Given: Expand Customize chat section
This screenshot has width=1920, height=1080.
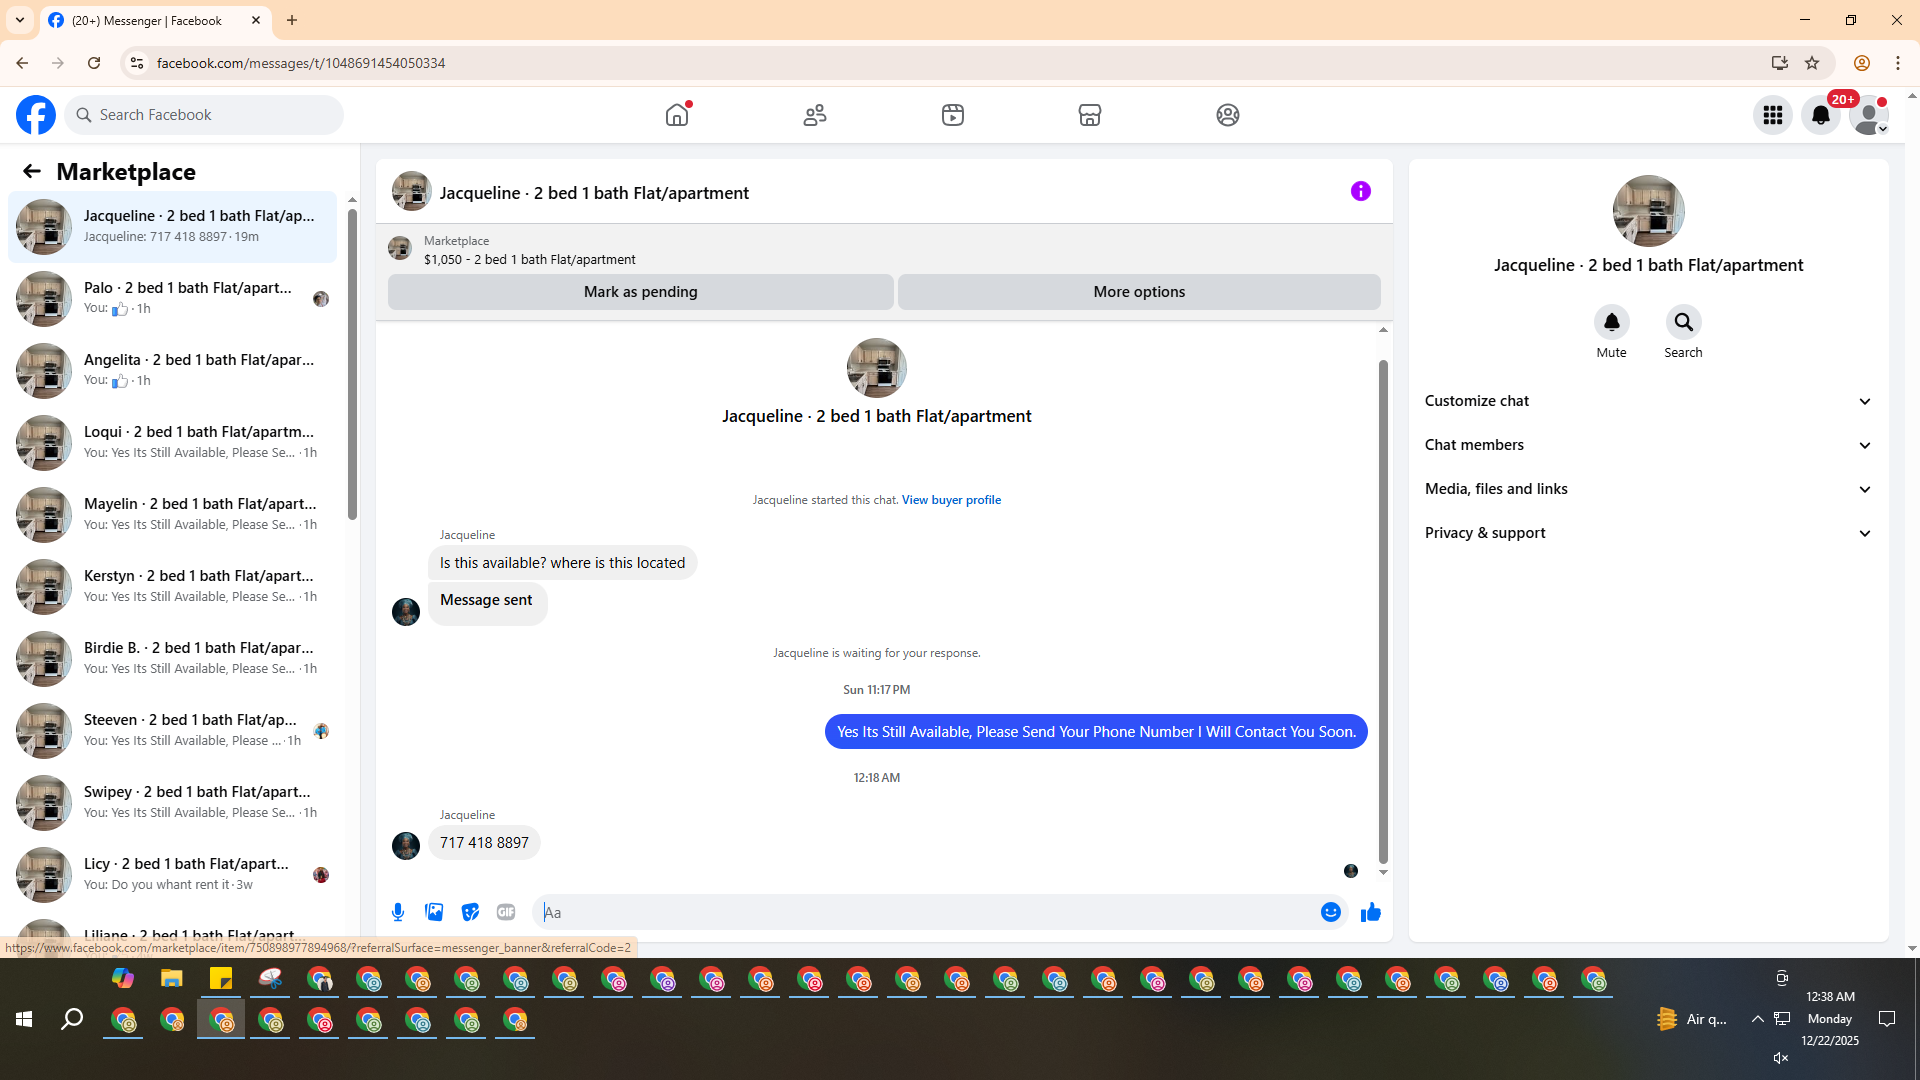Looking at the screenshot, I should (1648, 401).
